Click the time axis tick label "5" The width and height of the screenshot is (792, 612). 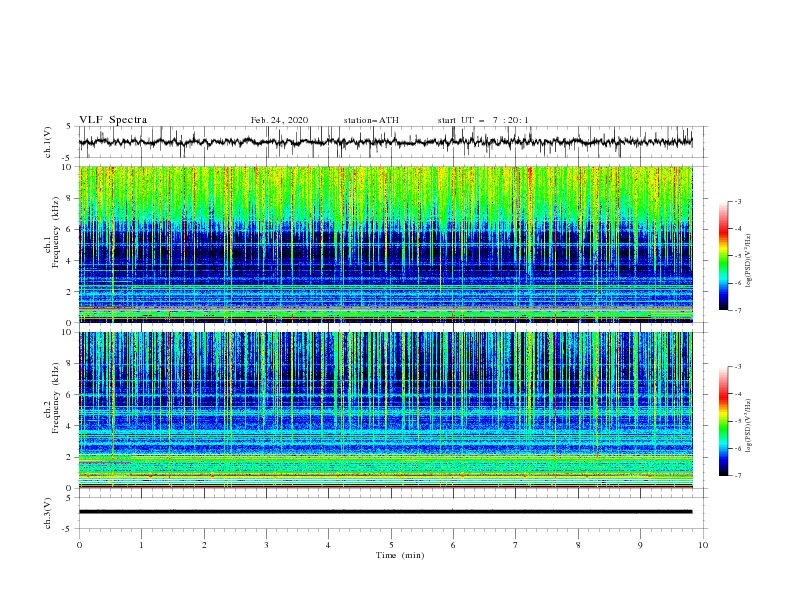click(x=391, y=545)
